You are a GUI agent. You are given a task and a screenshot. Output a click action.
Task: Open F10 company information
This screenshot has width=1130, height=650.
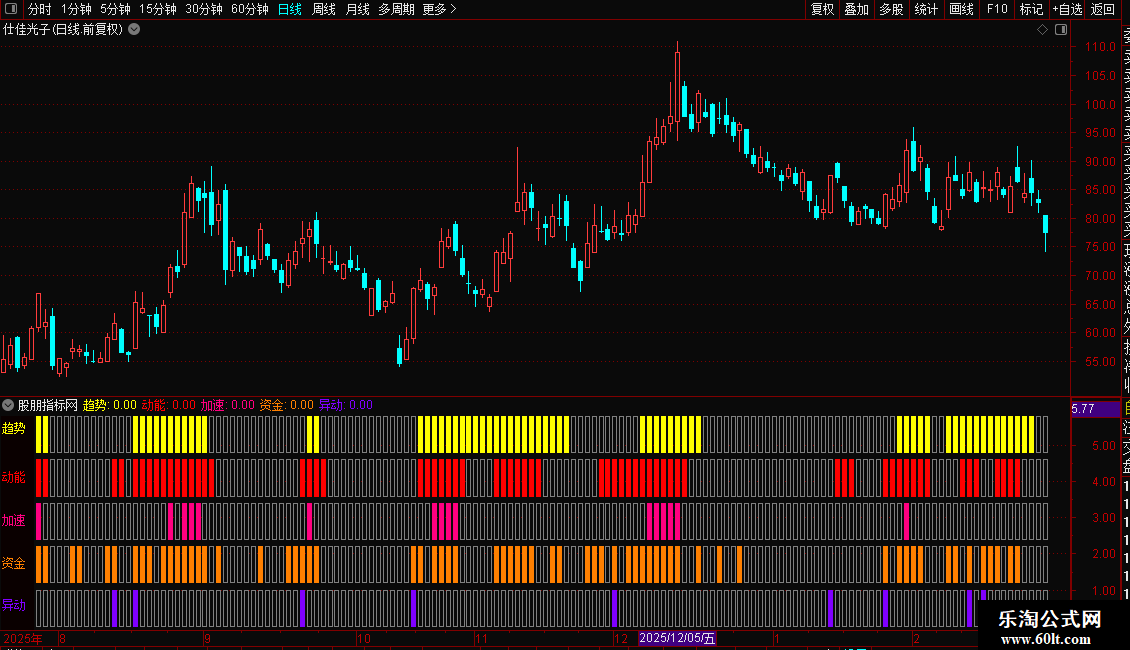[x=997, y=9]
